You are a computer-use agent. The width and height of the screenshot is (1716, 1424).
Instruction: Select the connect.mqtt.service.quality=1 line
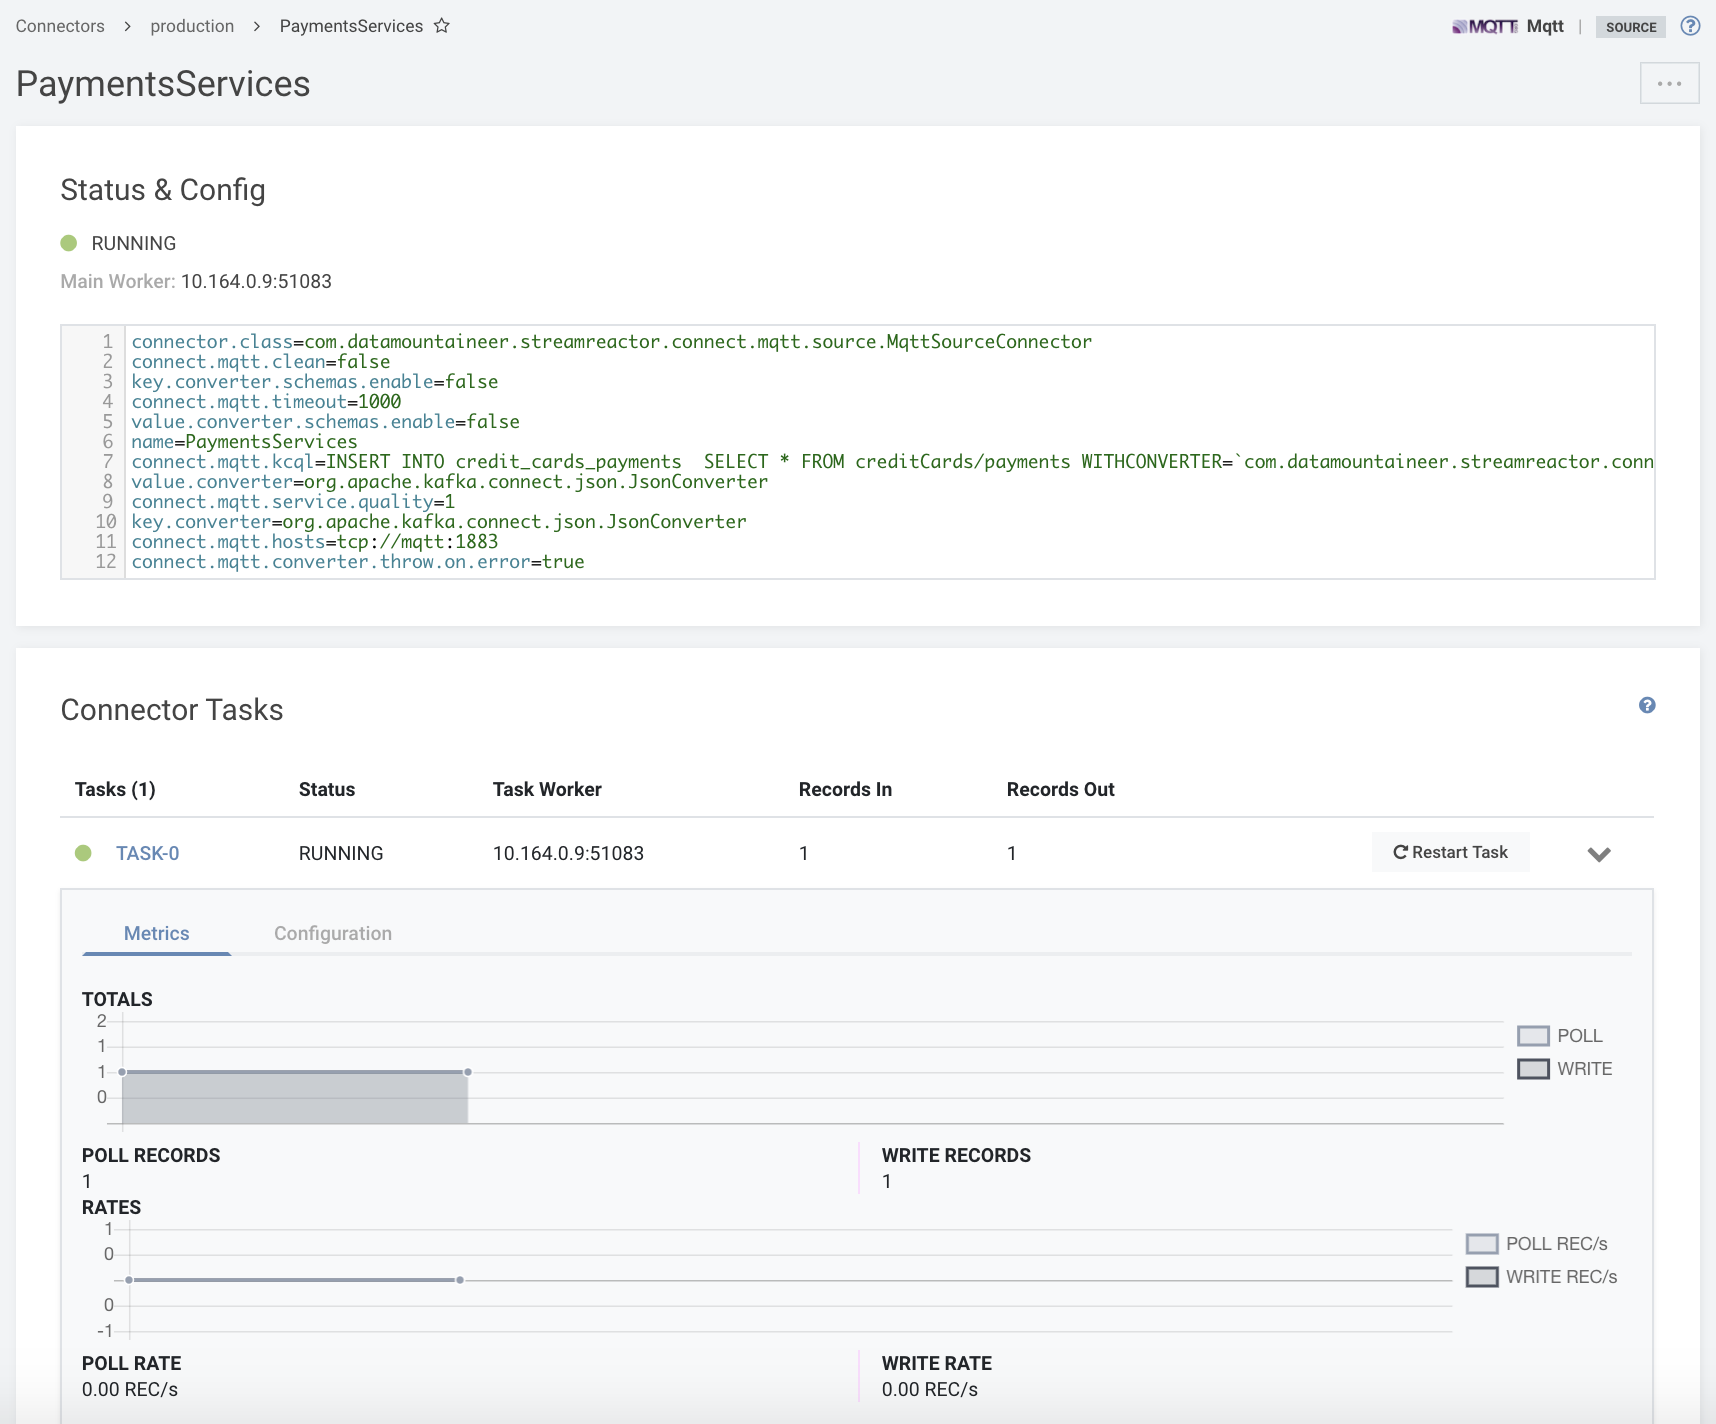293,502
